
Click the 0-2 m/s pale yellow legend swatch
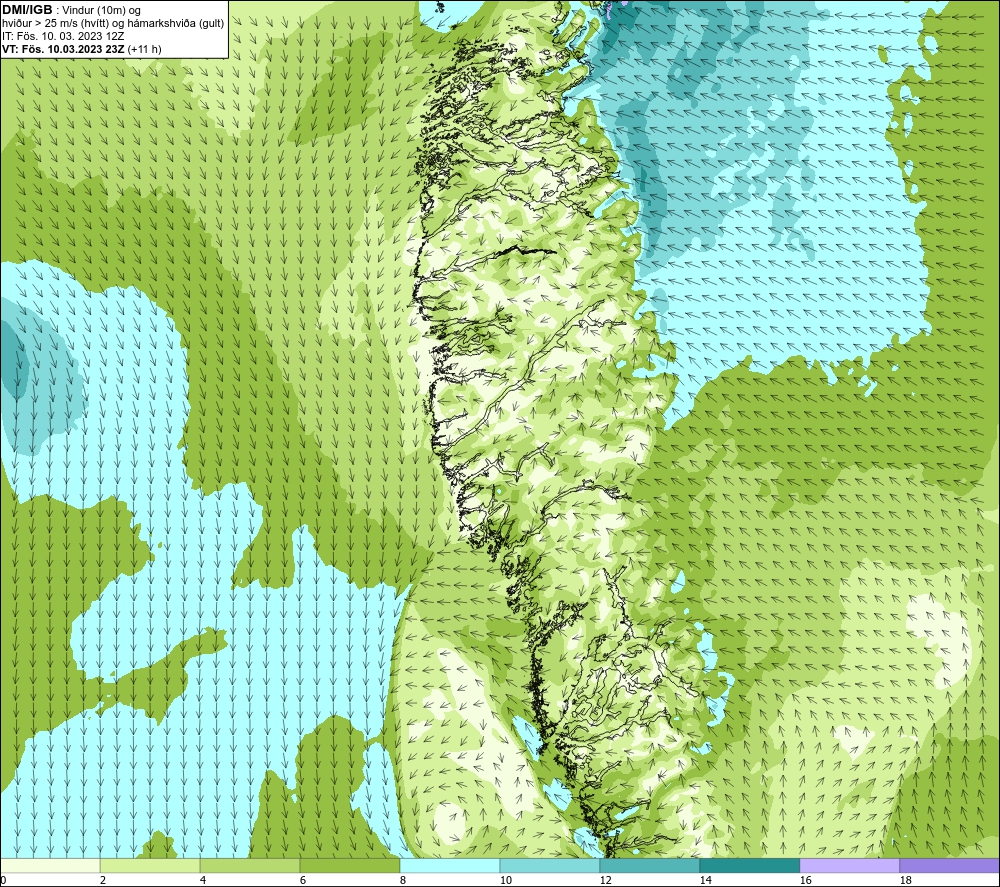[x=50, y=865]
